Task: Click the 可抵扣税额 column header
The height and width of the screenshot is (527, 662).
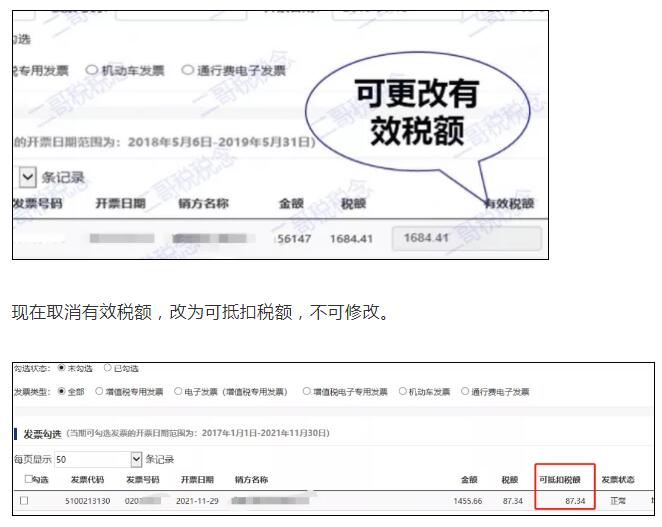Action: tap(560, 480)
